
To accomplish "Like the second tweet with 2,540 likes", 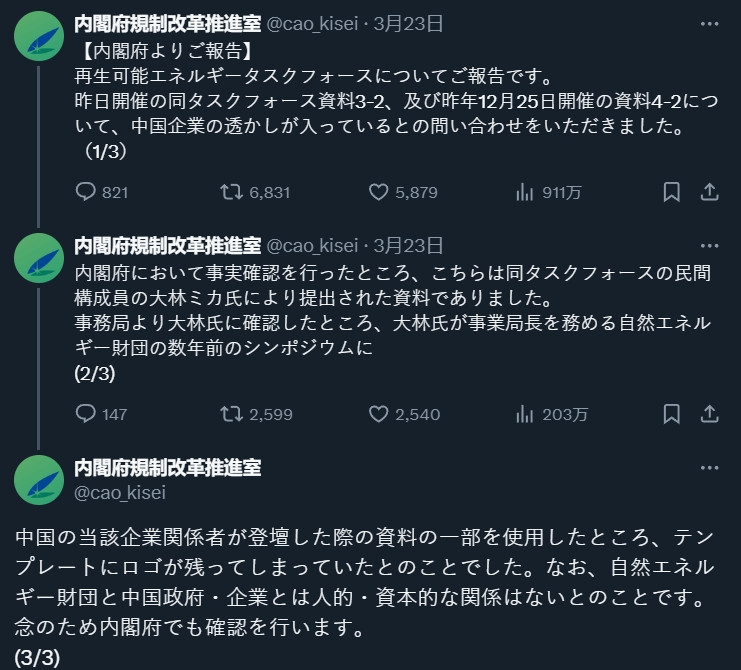I will (x=379, y=414).
